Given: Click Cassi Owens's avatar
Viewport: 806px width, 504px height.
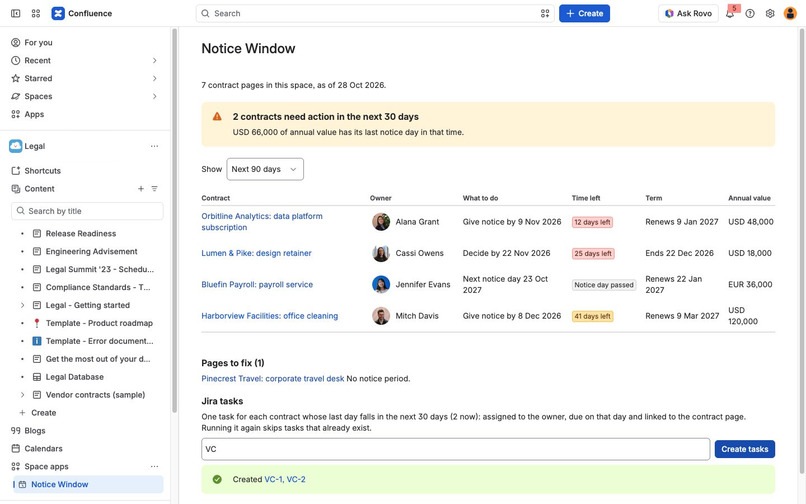Looking at the screenshot, I should (x=381, y=253).
